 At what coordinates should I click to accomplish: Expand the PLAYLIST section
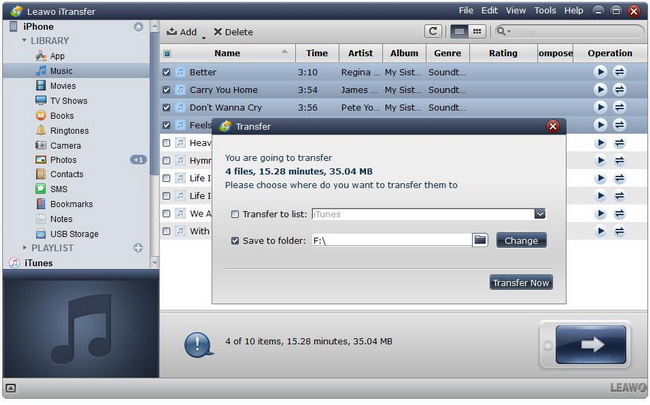pos(24,248)
